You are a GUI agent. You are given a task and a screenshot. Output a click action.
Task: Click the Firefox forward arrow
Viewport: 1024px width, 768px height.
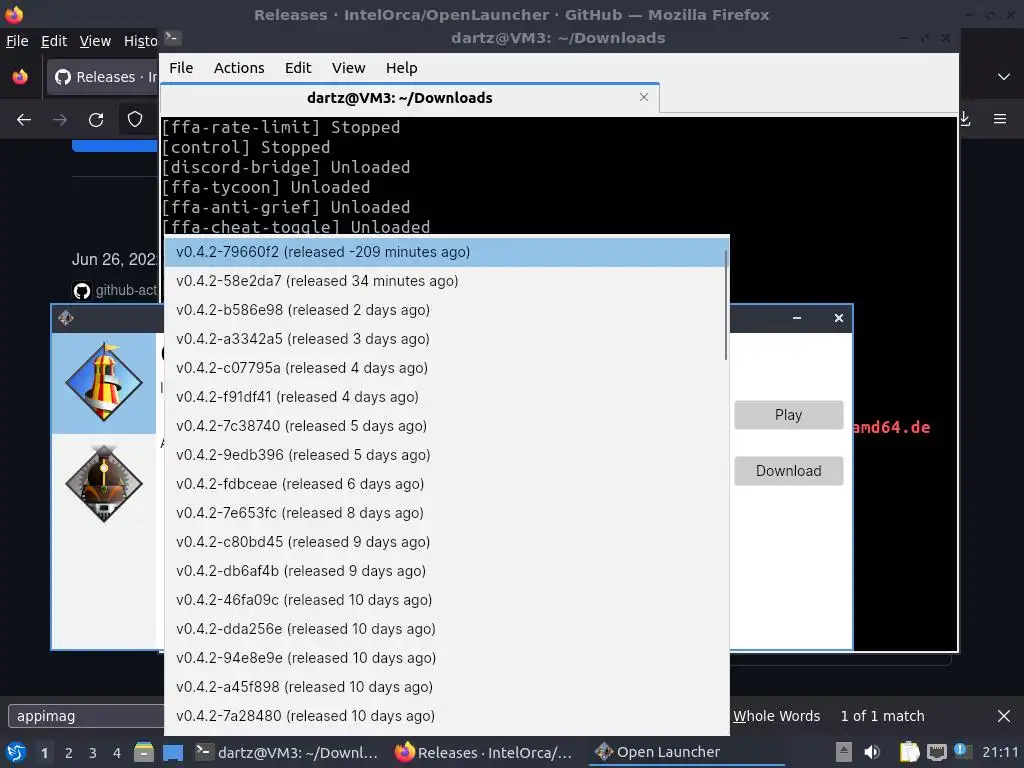click(60, 120)
